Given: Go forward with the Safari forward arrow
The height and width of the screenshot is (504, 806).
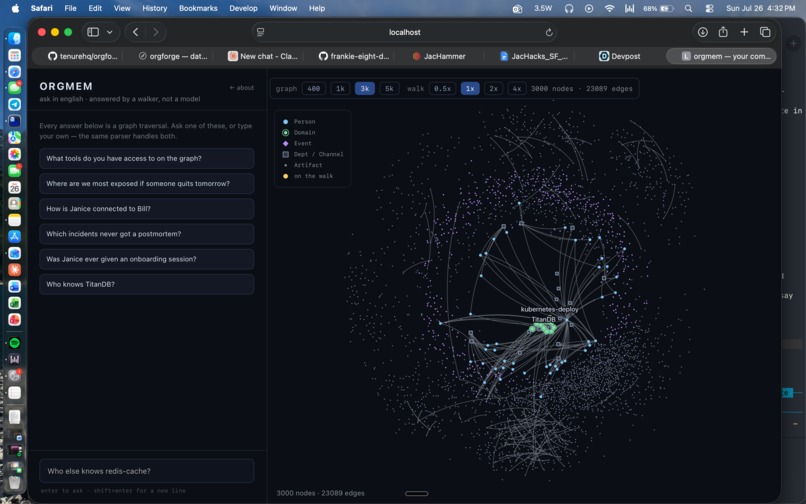Looking at the screenshot, I should click(156, 32).
